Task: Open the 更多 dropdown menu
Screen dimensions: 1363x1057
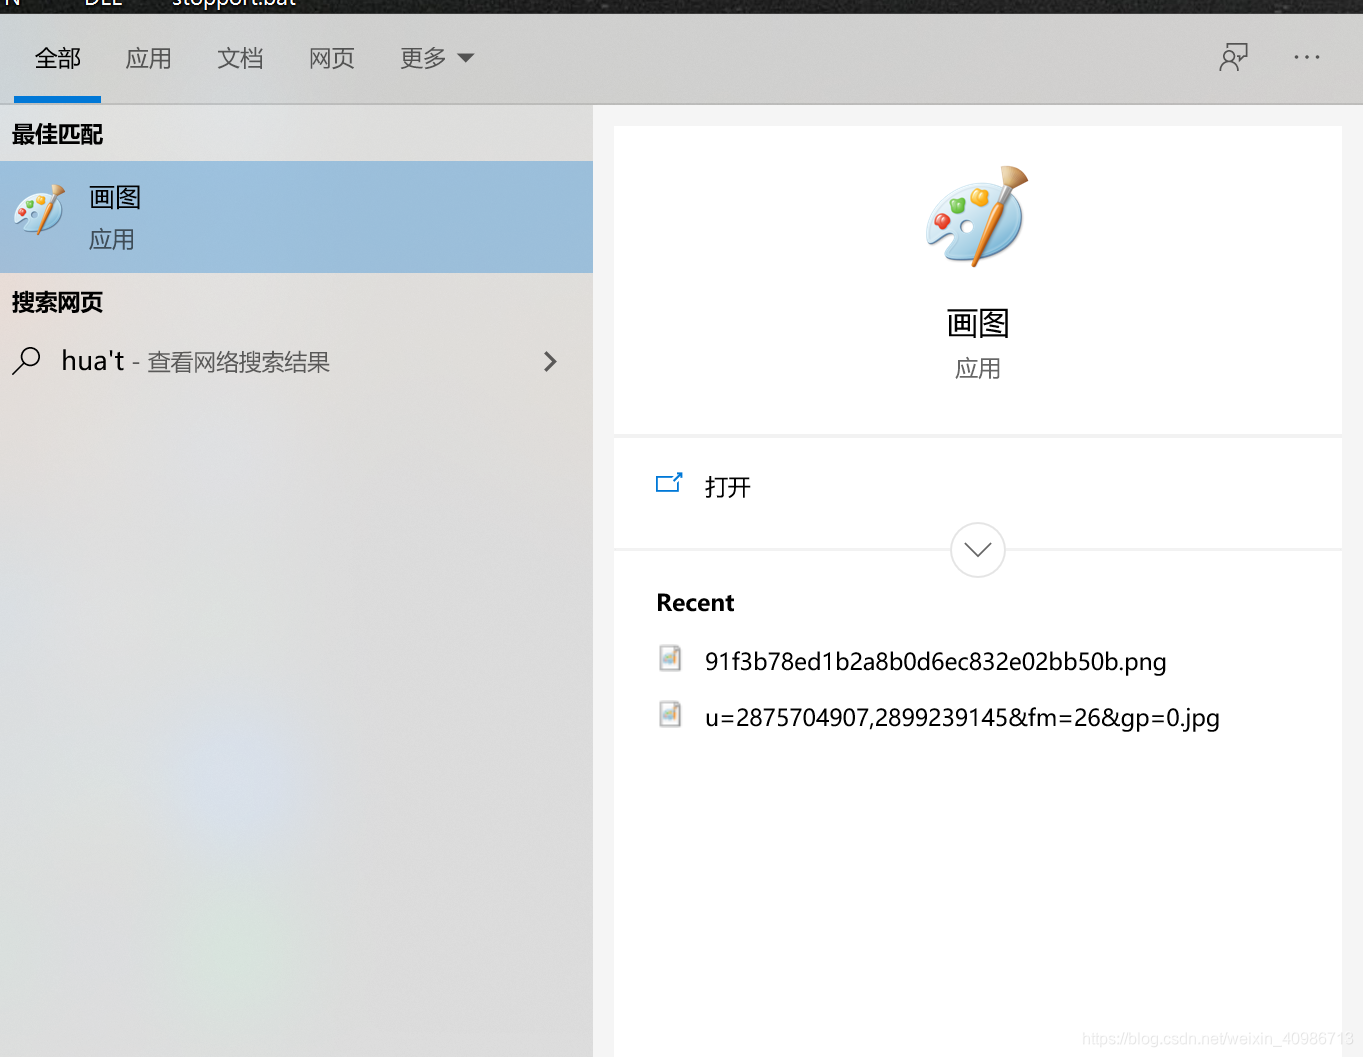Action: (437, 59)
